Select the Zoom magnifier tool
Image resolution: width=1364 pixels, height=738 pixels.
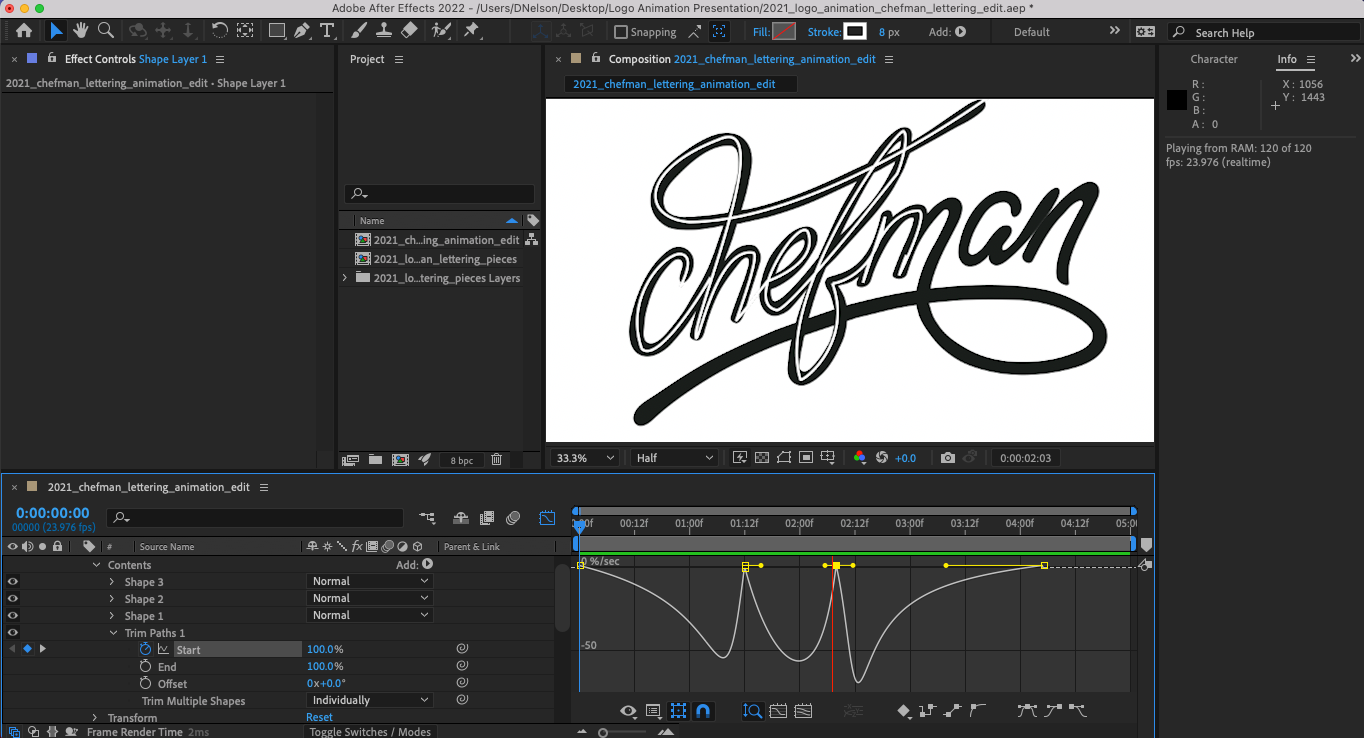[x=105, y=31]
